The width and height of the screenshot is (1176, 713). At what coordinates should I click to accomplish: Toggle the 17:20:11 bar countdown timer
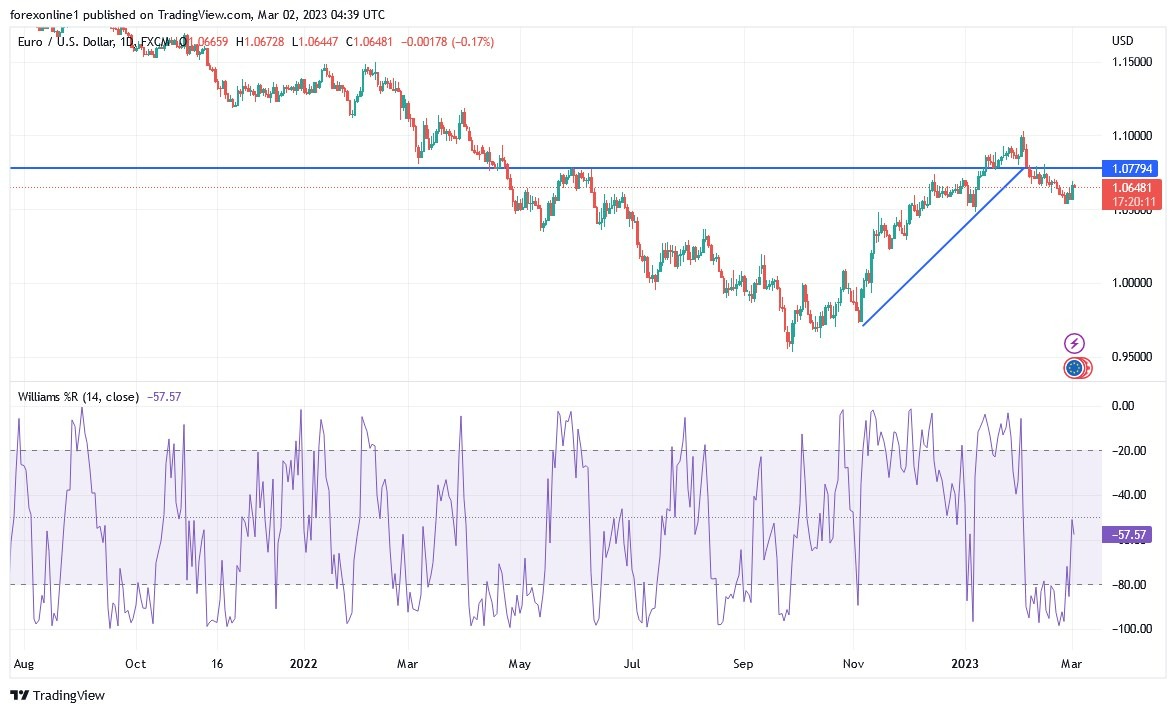1135,201
